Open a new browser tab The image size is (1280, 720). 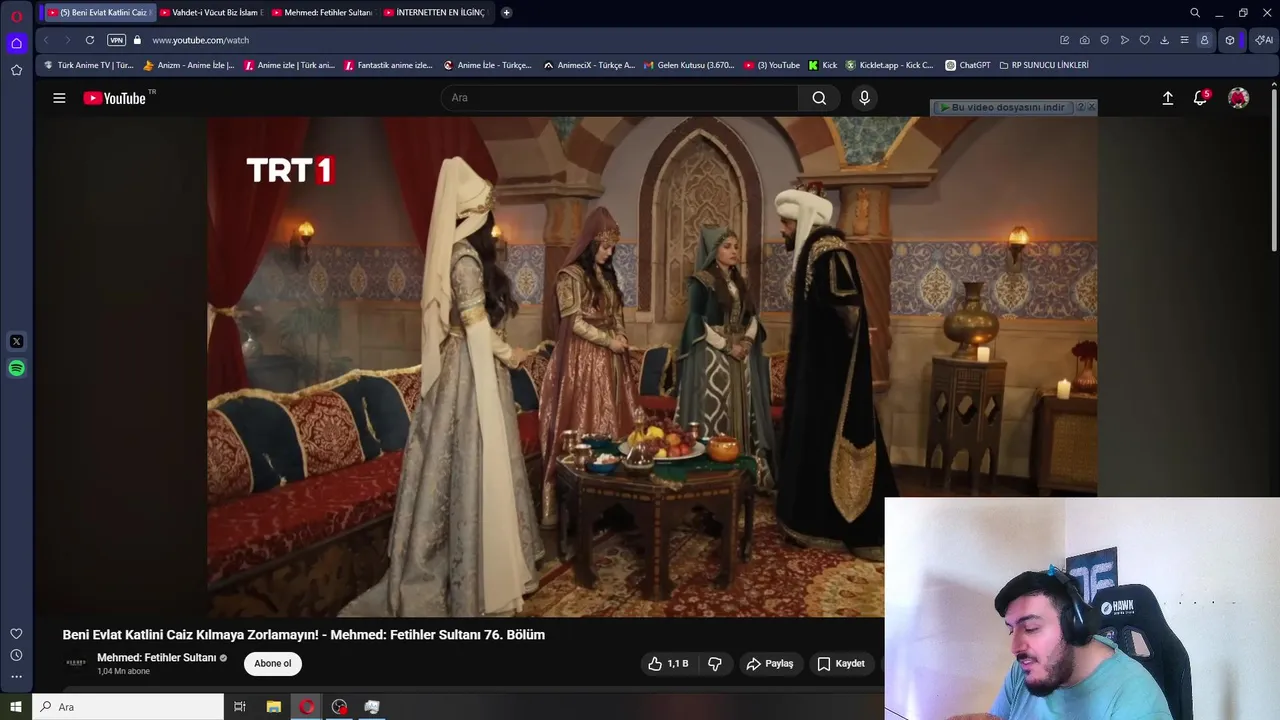pos(507,13)
